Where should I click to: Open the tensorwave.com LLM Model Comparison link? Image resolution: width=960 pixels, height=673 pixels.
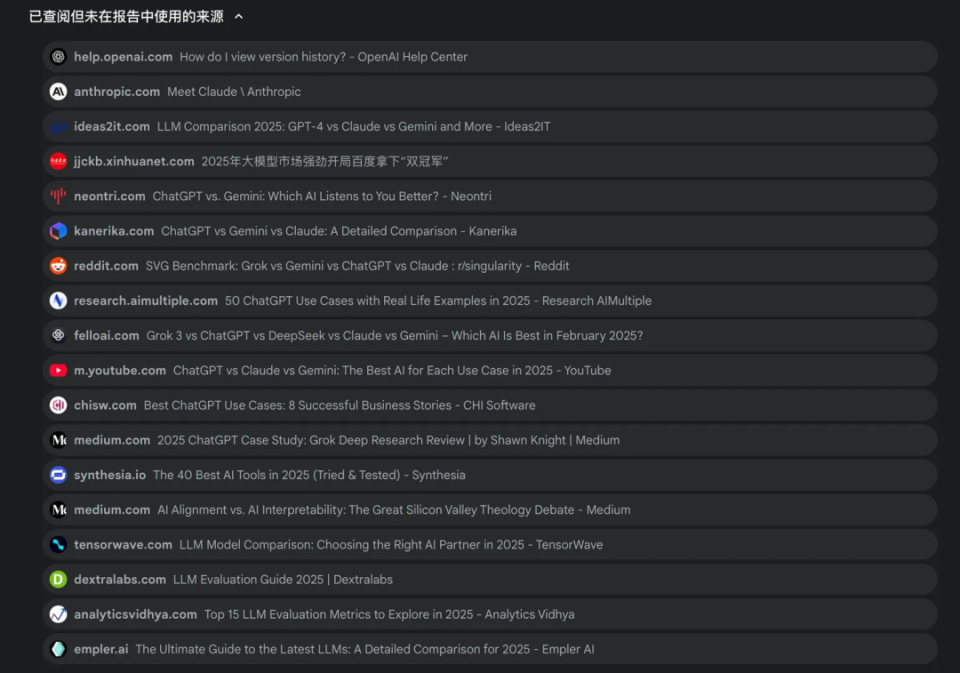tap(490, 544)
